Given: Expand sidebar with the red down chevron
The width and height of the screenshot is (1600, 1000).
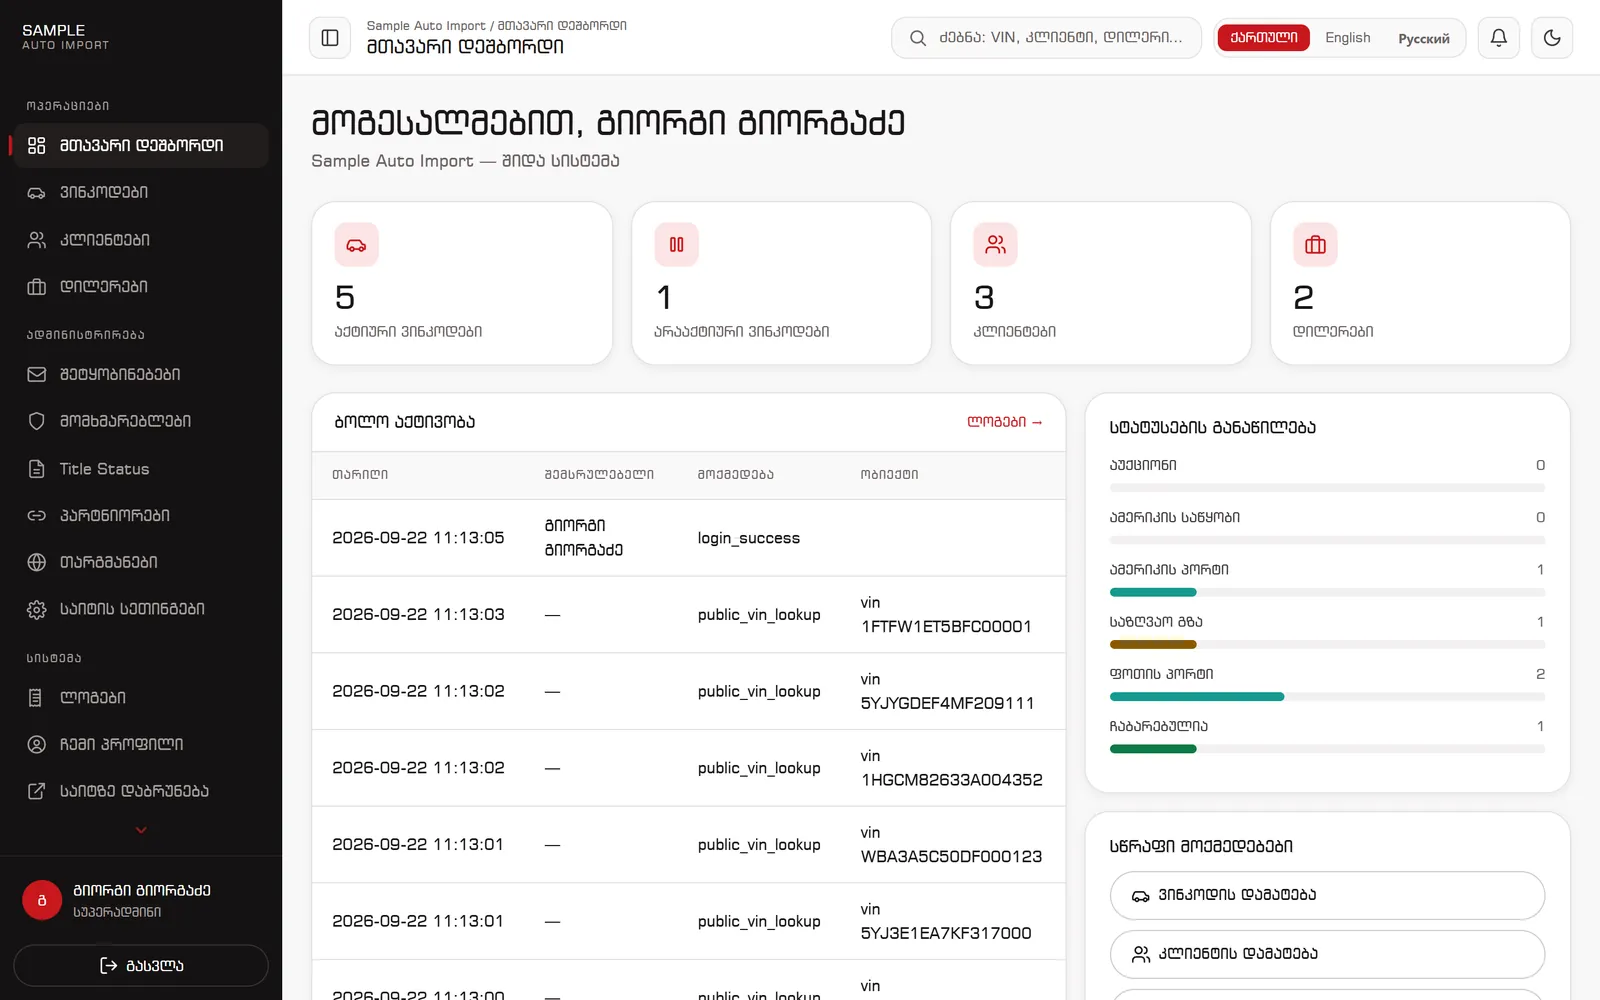Looking at the screenshot, I should (x=141, y=830).
